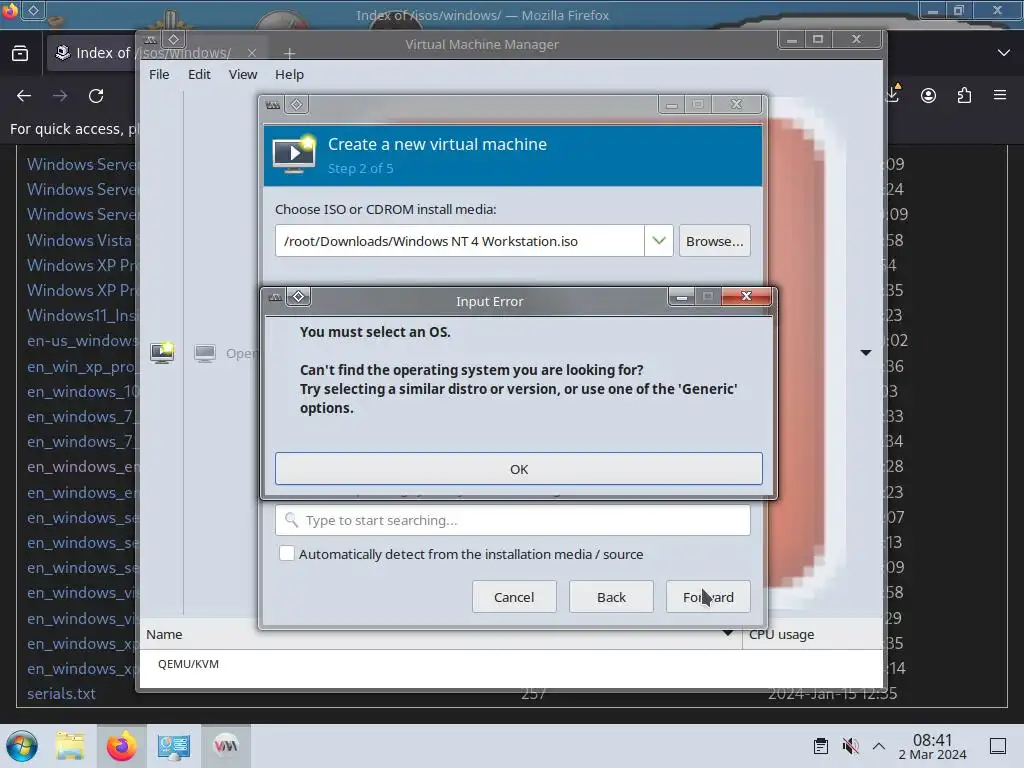1024x768 pixels.
Task: Close the Index of /isos/windows/ tab
Action: coord(252,53)
